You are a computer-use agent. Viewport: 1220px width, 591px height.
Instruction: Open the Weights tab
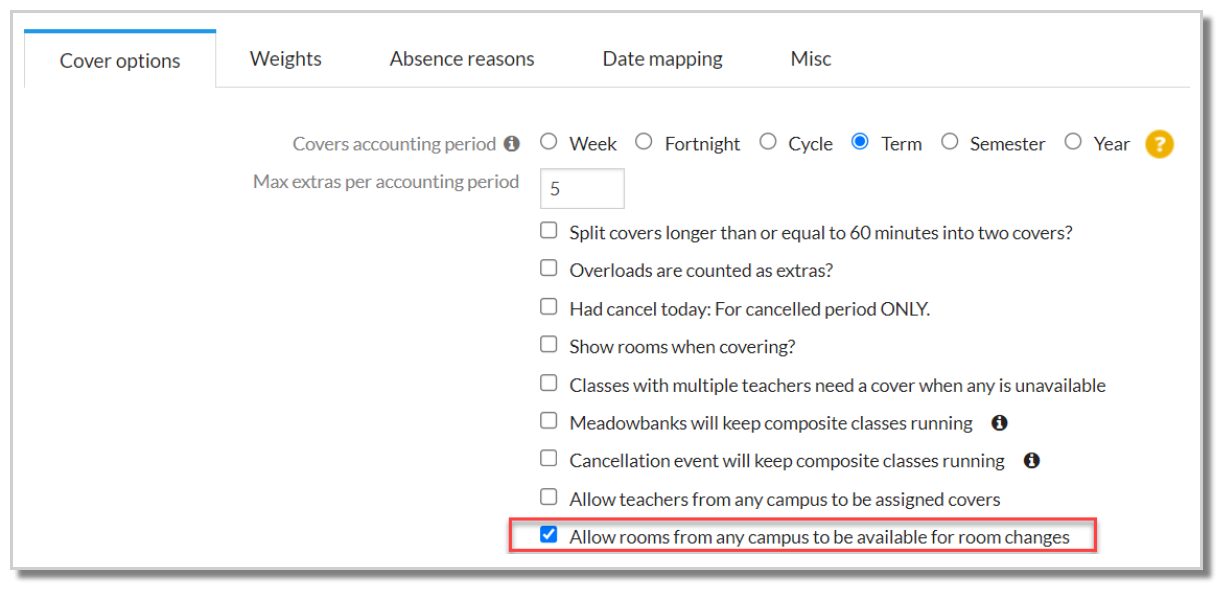[x=286, y=59]
